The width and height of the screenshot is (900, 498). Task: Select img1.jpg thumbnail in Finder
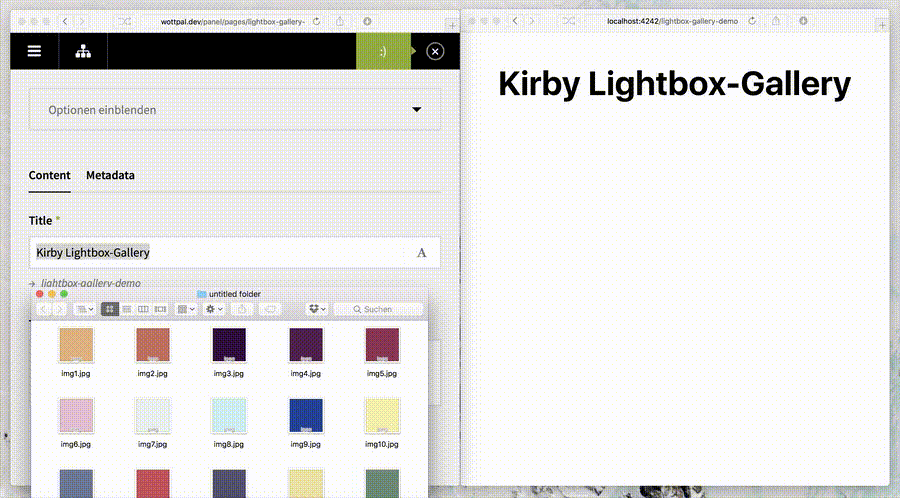coord(76,345)
